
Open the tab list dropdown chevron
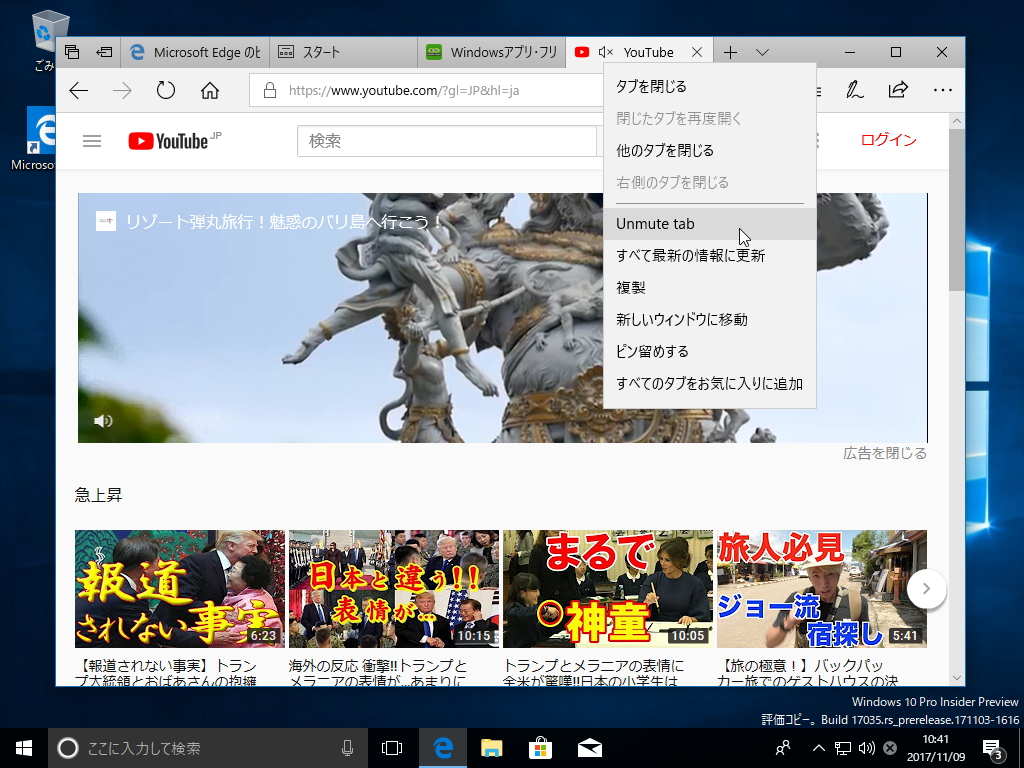pos(763,51)
